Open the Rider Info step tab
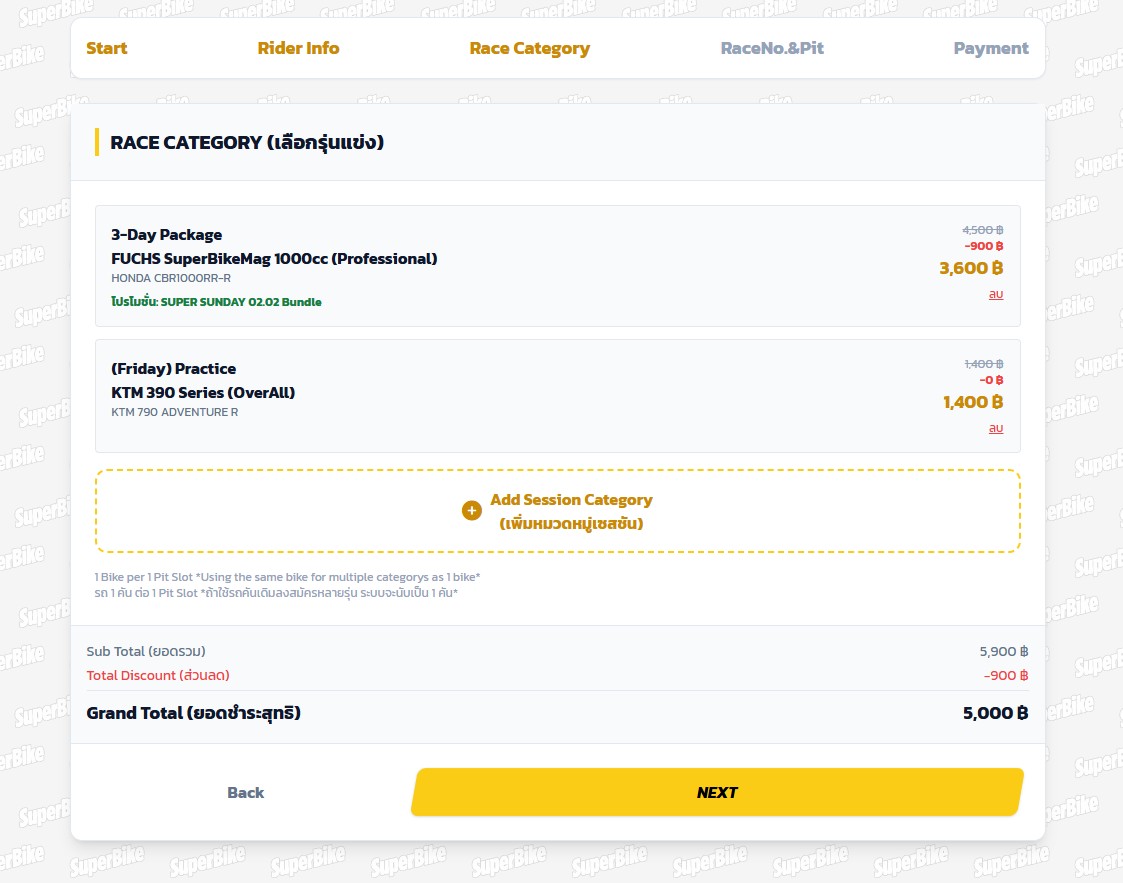The image size is (1123, 883). point(298,48)
